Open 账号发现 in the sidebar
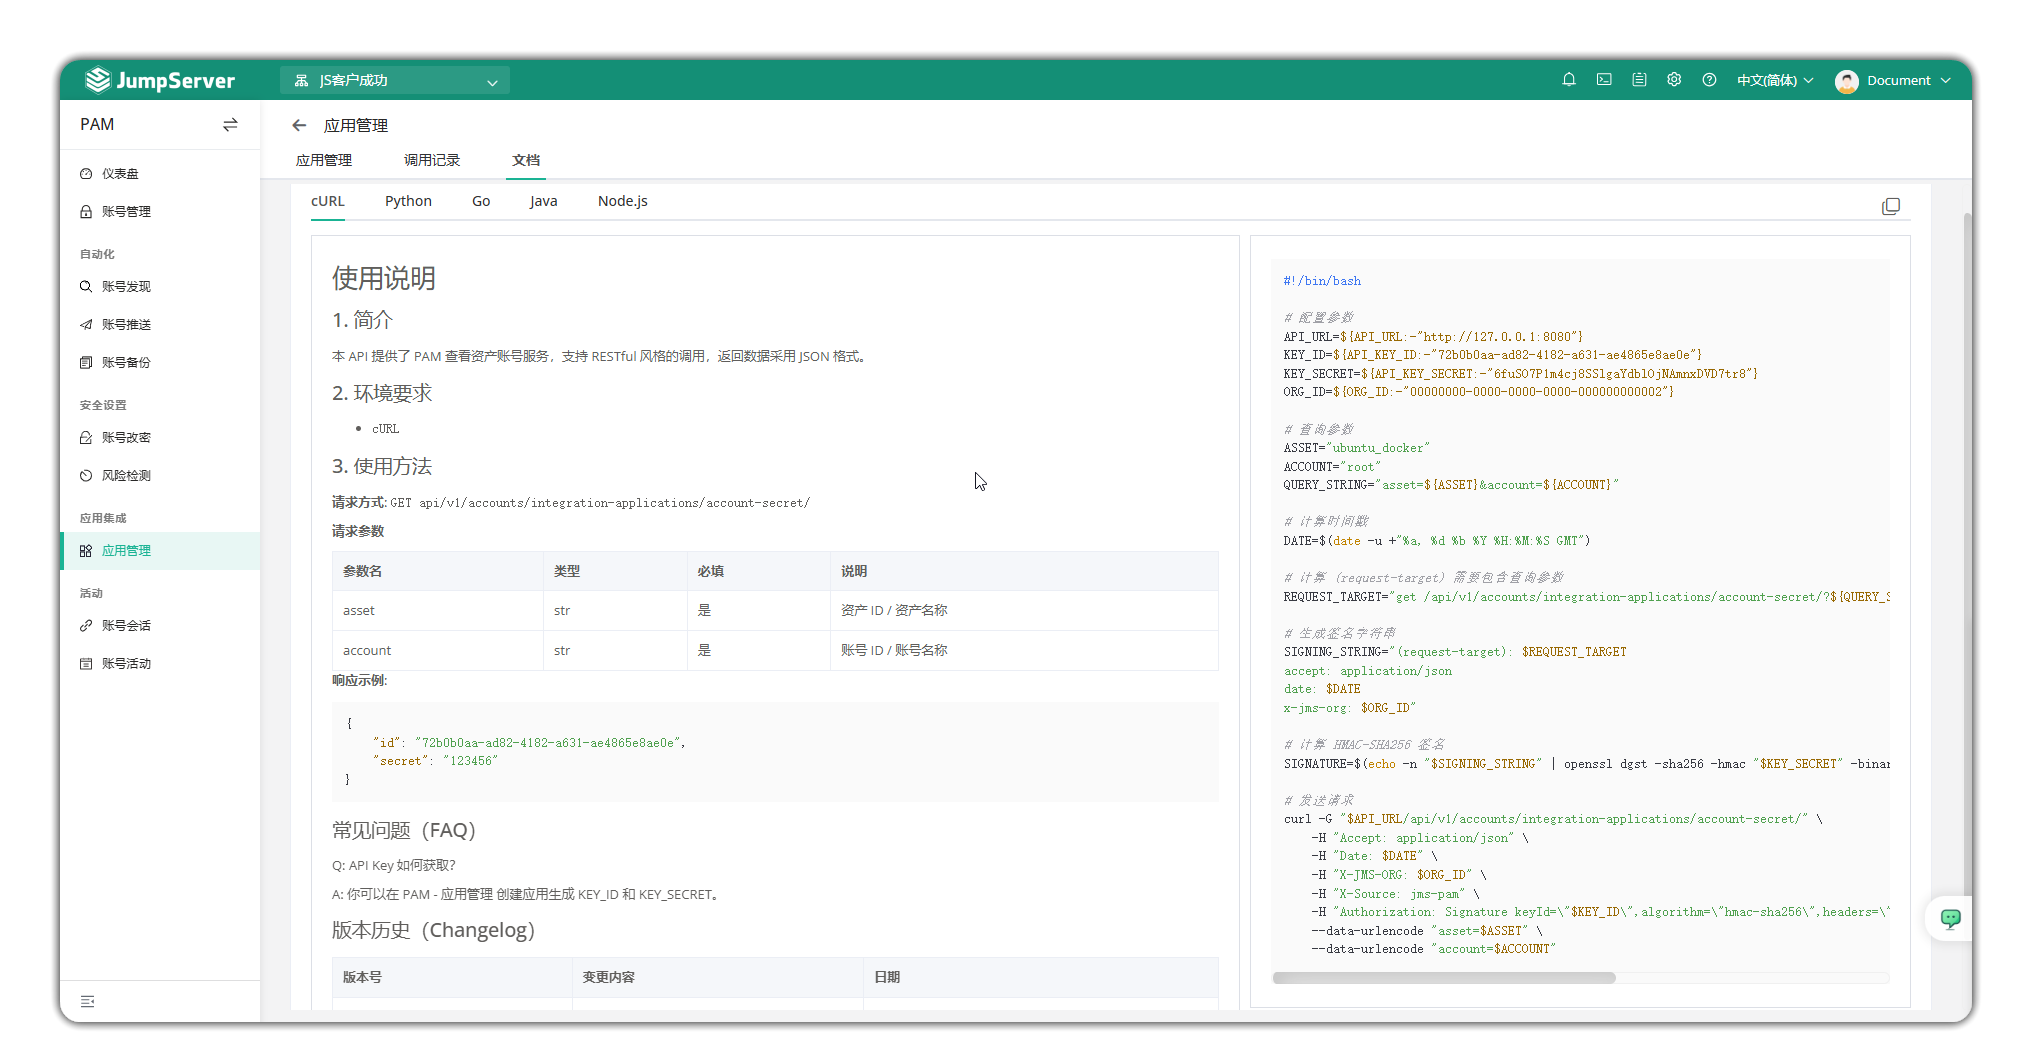 point(160,287)
